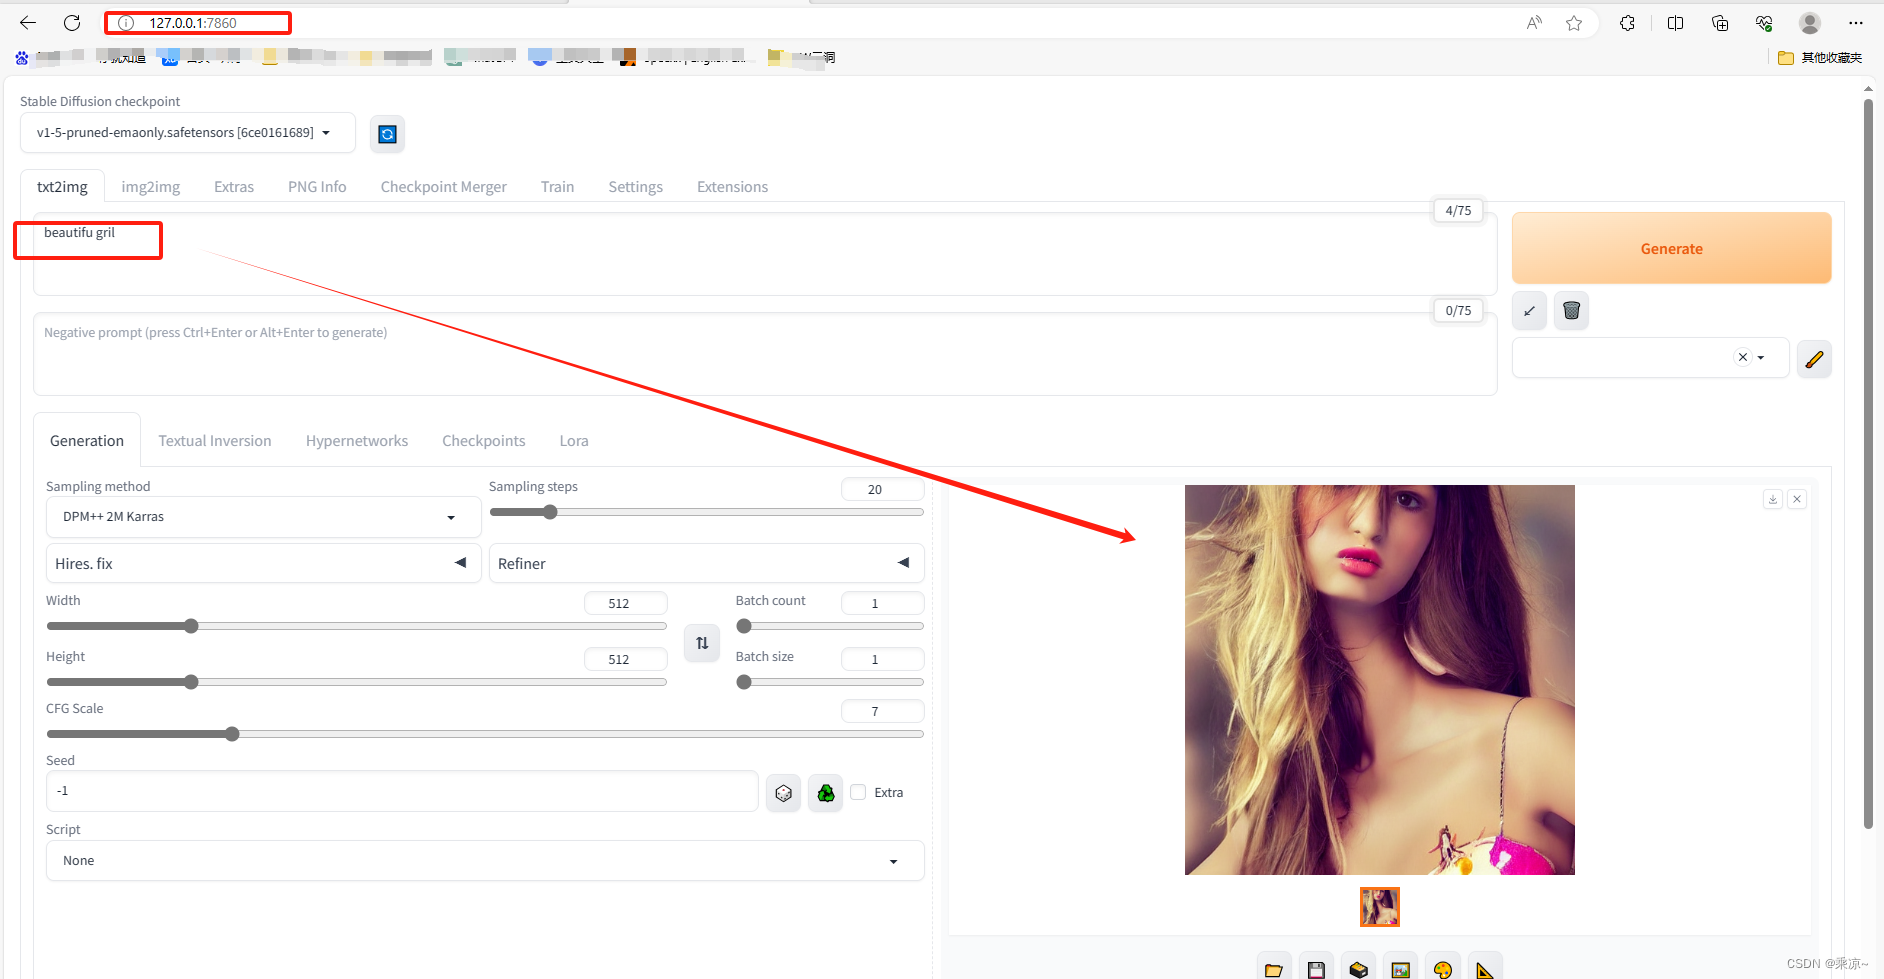Select the Generation tab
Viewport: 1884px width, 979px height.
pos(87,441)
